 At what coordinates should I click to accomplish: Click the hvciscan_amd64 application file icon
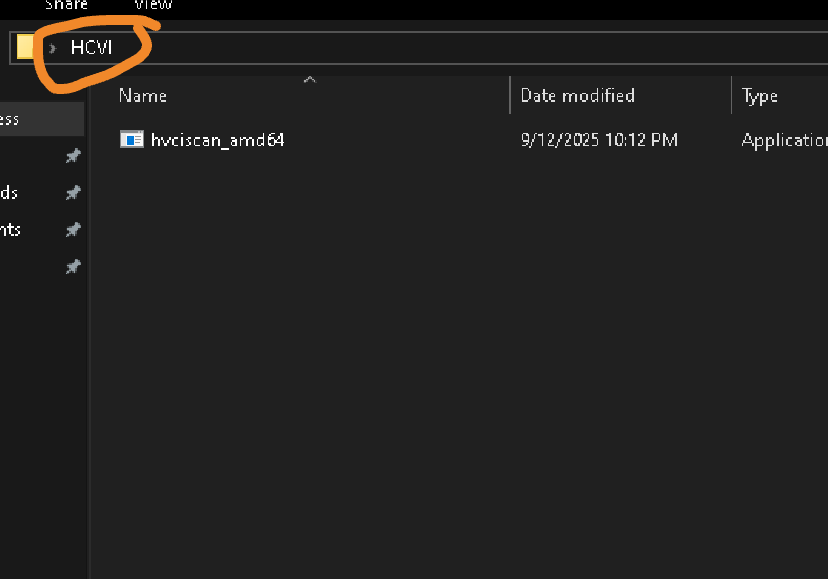click(131, 139)
